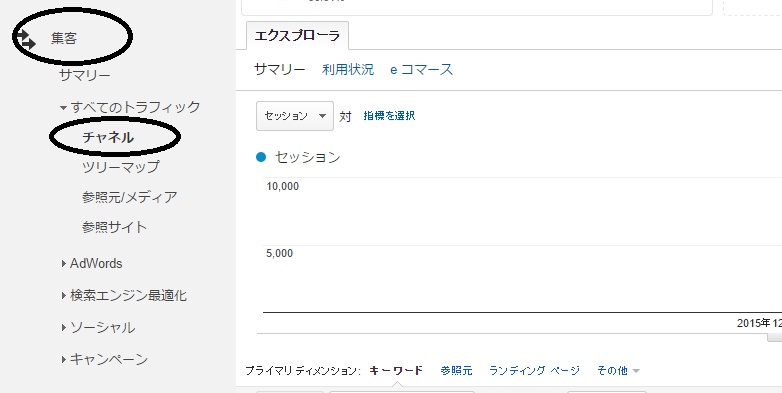Open the サマリー item under 集客
782x393 pixels.
[85, 76]
